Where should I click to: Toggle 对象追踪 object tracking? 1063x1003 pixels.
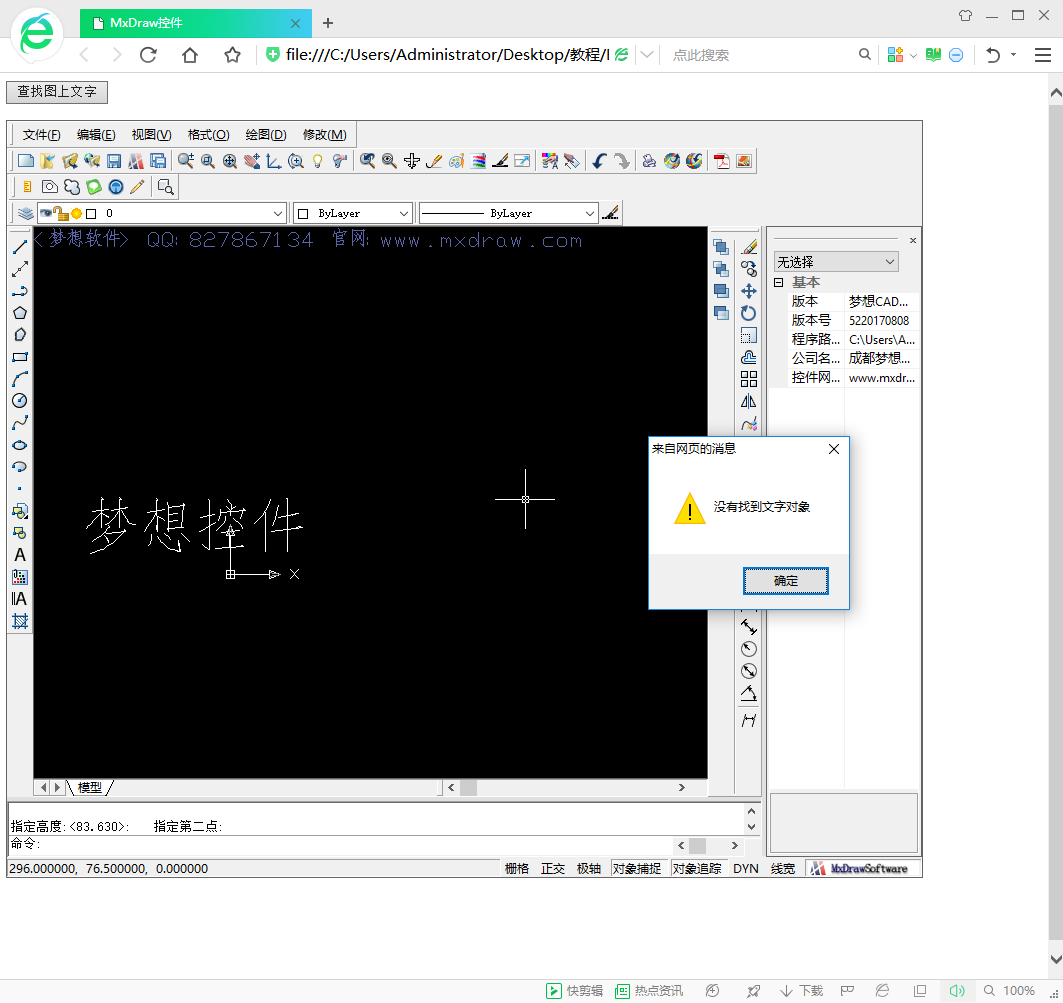(x=697, y=868)
